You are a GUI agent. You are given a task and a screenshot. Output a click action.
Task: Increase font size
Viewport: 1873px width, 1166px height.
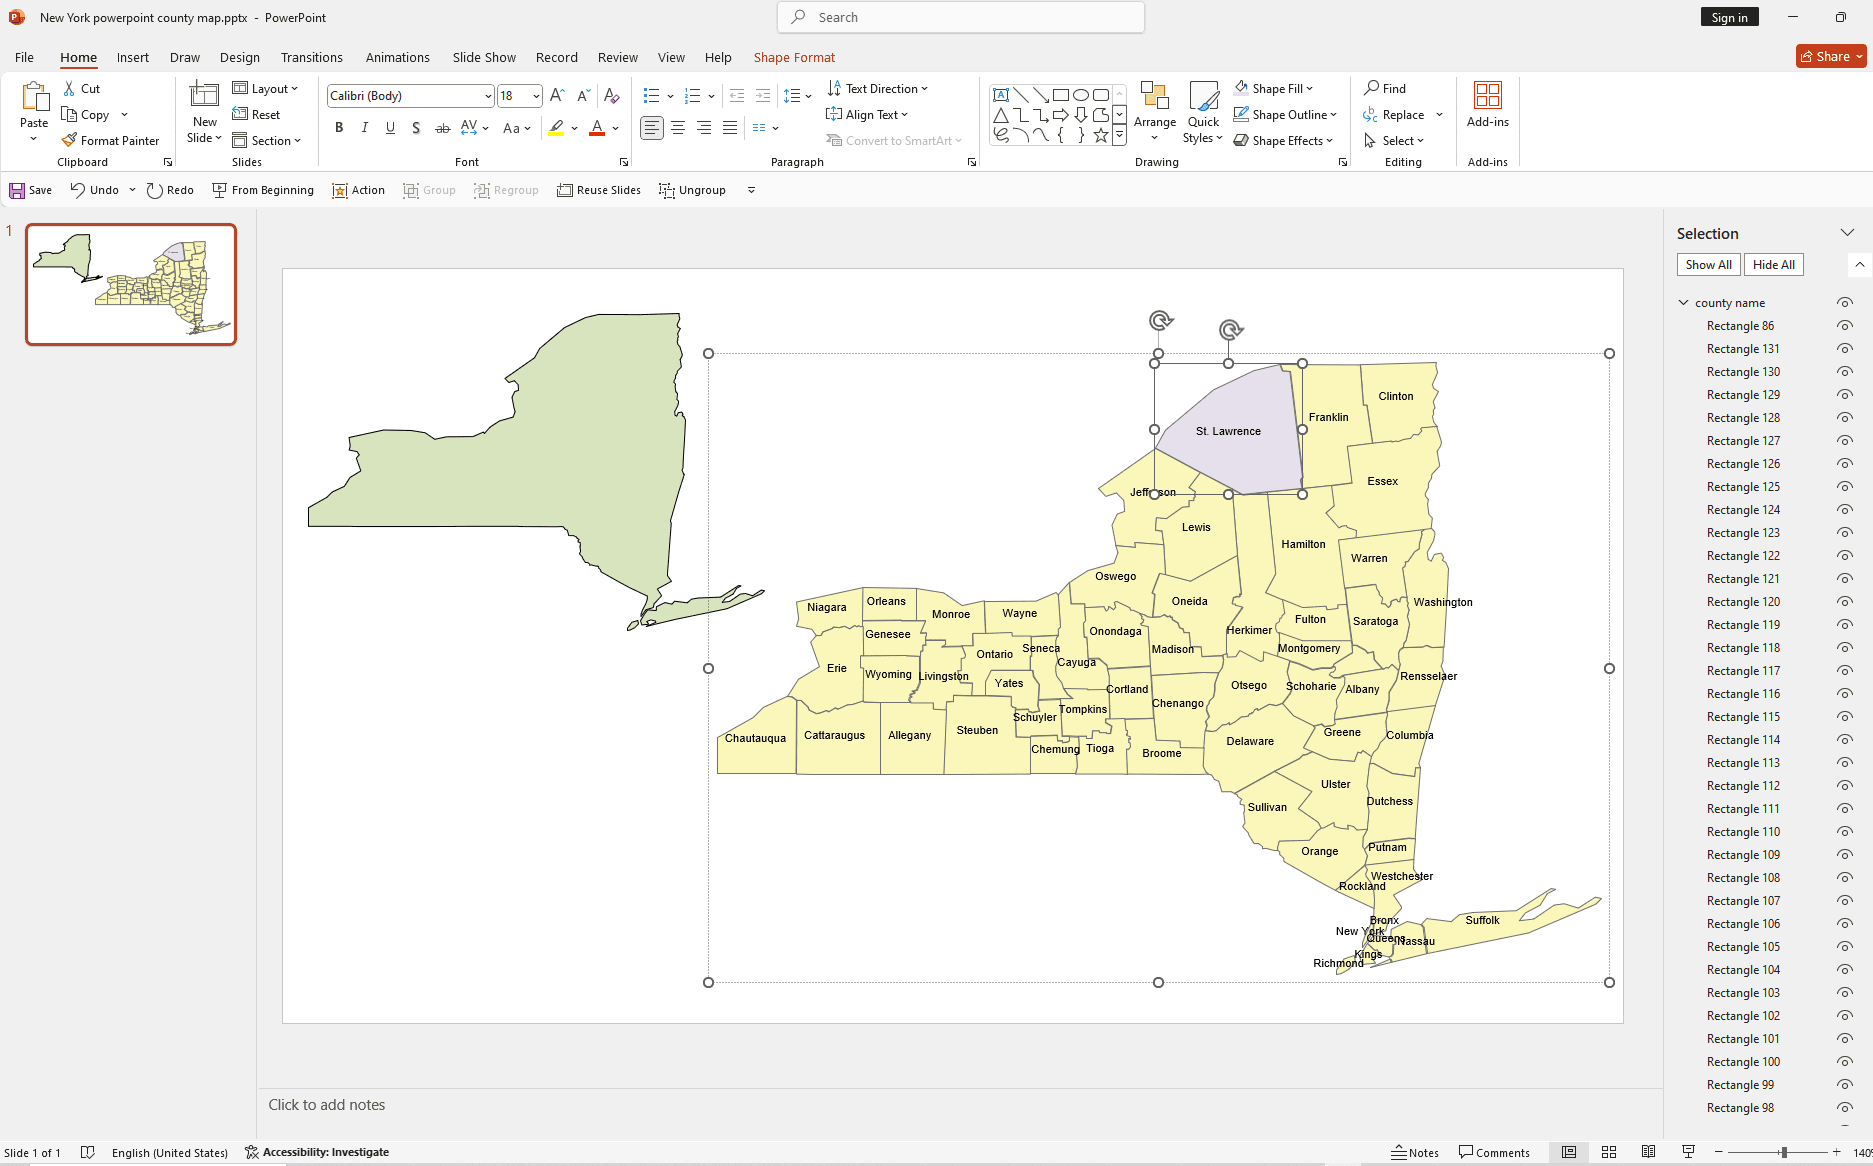click(558, 96)
